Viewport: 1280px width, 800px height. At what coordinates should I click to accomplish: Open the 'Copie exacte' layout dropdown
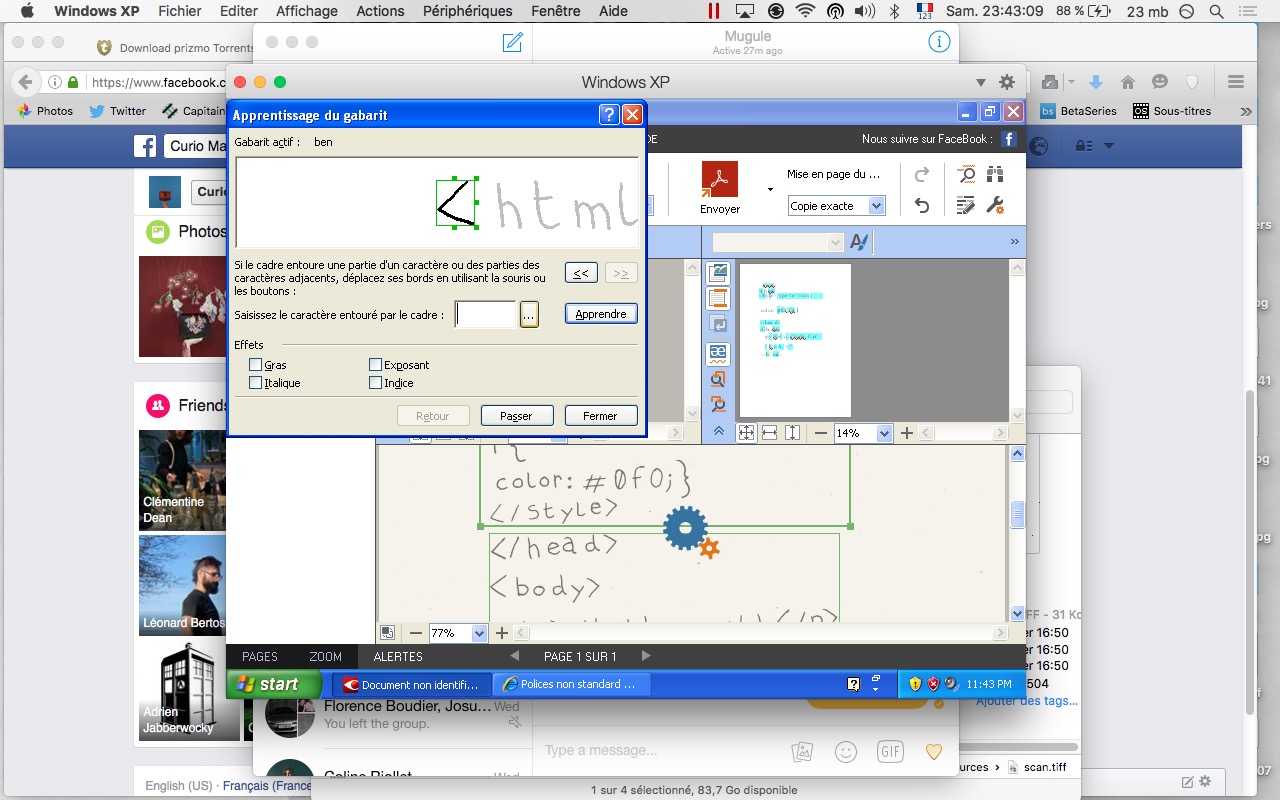tap(876, 206)
